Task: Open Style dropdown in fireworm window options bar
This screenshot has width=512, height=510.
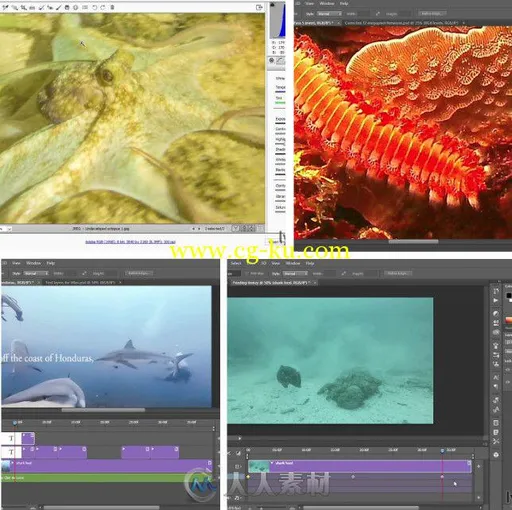Action: tap(329, 14)
